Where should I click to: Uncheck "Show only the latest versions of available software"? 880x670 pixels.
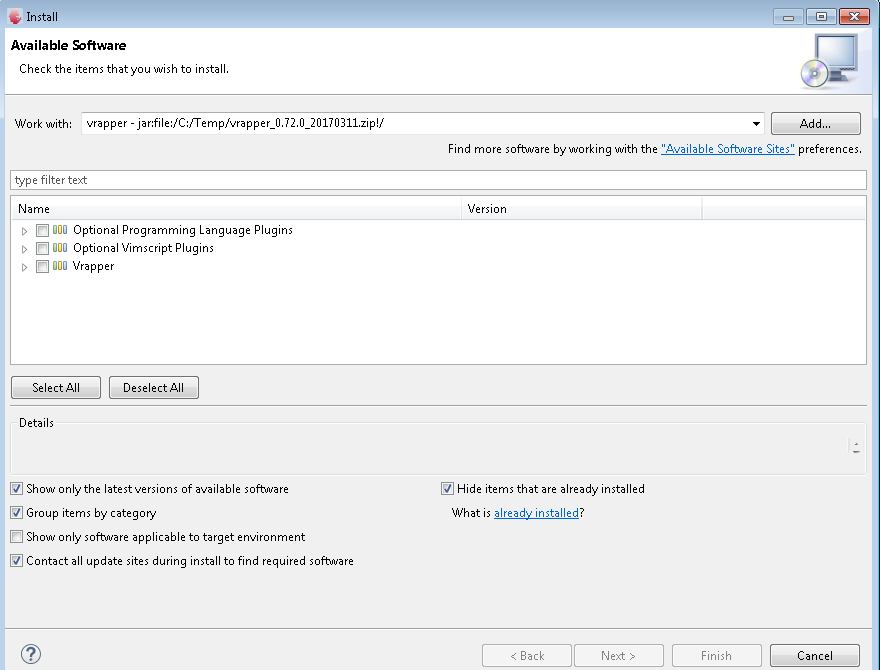16,488
